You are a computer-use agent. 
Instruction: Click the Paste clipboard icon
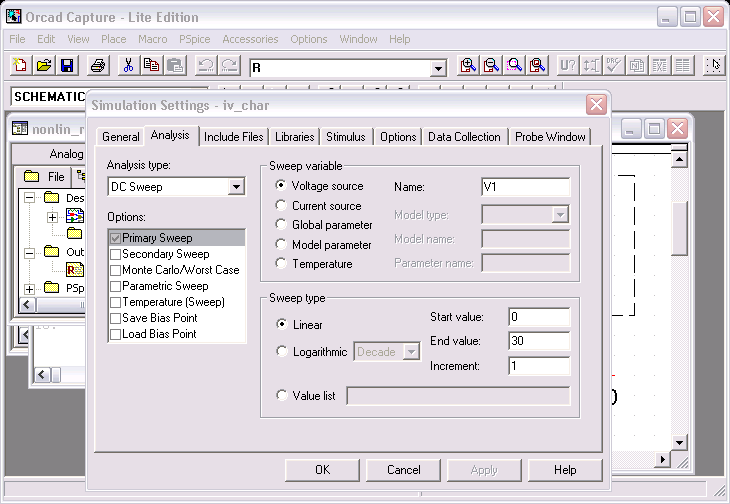(x=175, y=65)
